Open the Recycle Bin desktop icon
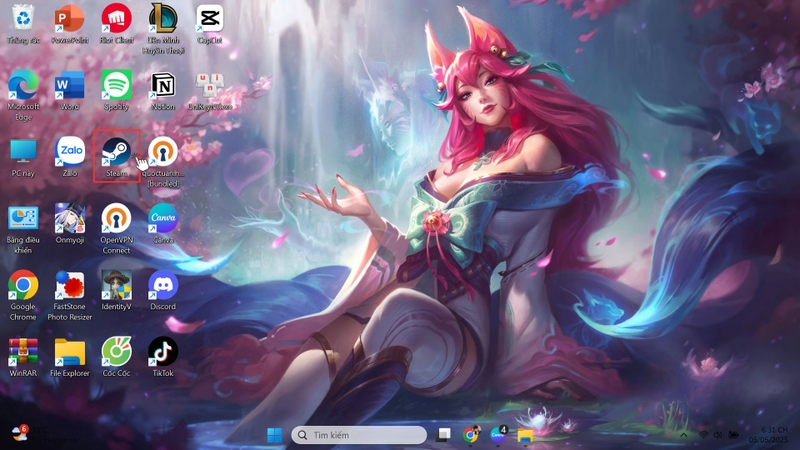Viewport: 800px width, 450px height. (23, 24)
